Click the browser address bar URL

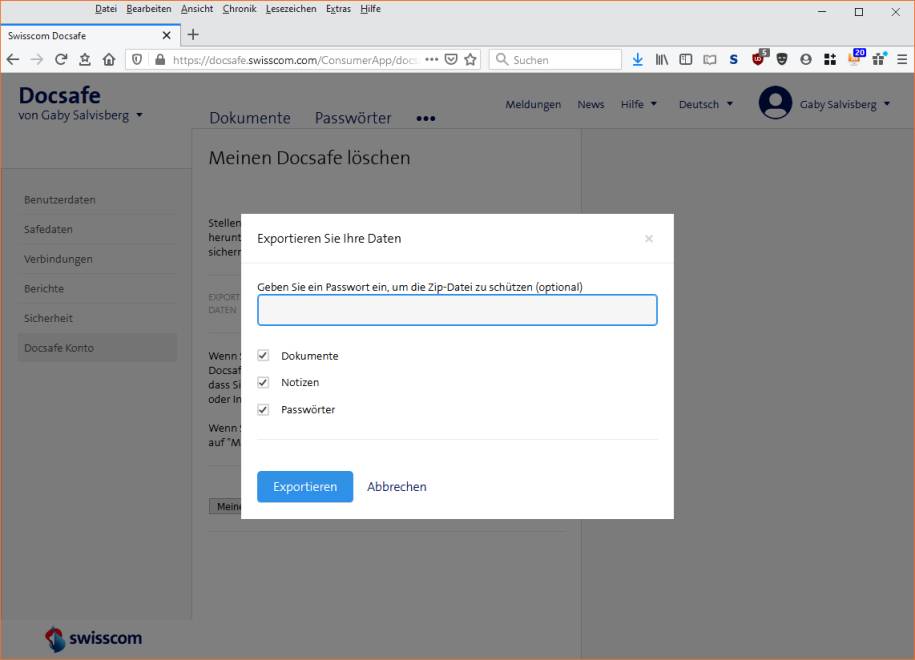pos(295,60)
